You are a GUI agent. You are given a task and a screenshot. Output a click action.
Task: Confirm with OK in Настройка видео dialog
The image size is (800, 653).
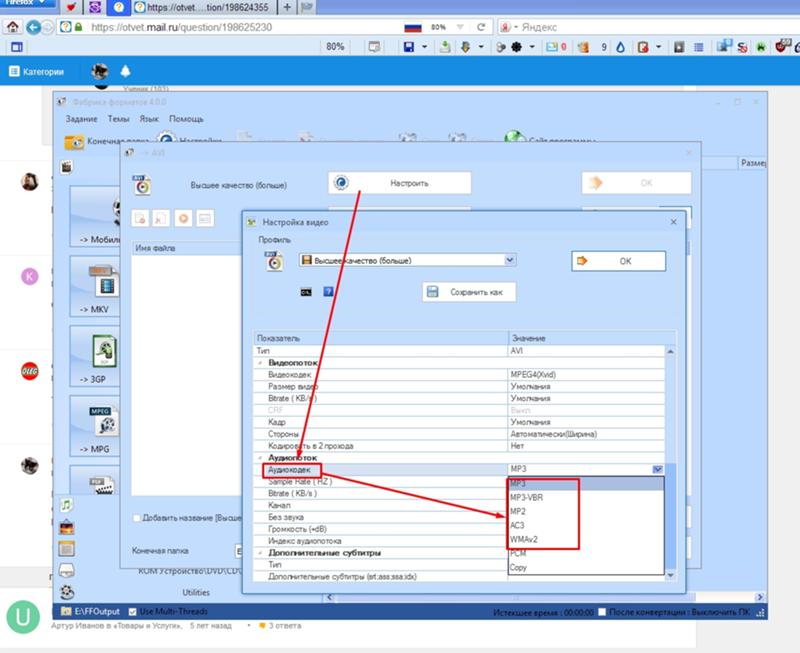[x=618, y=261]
